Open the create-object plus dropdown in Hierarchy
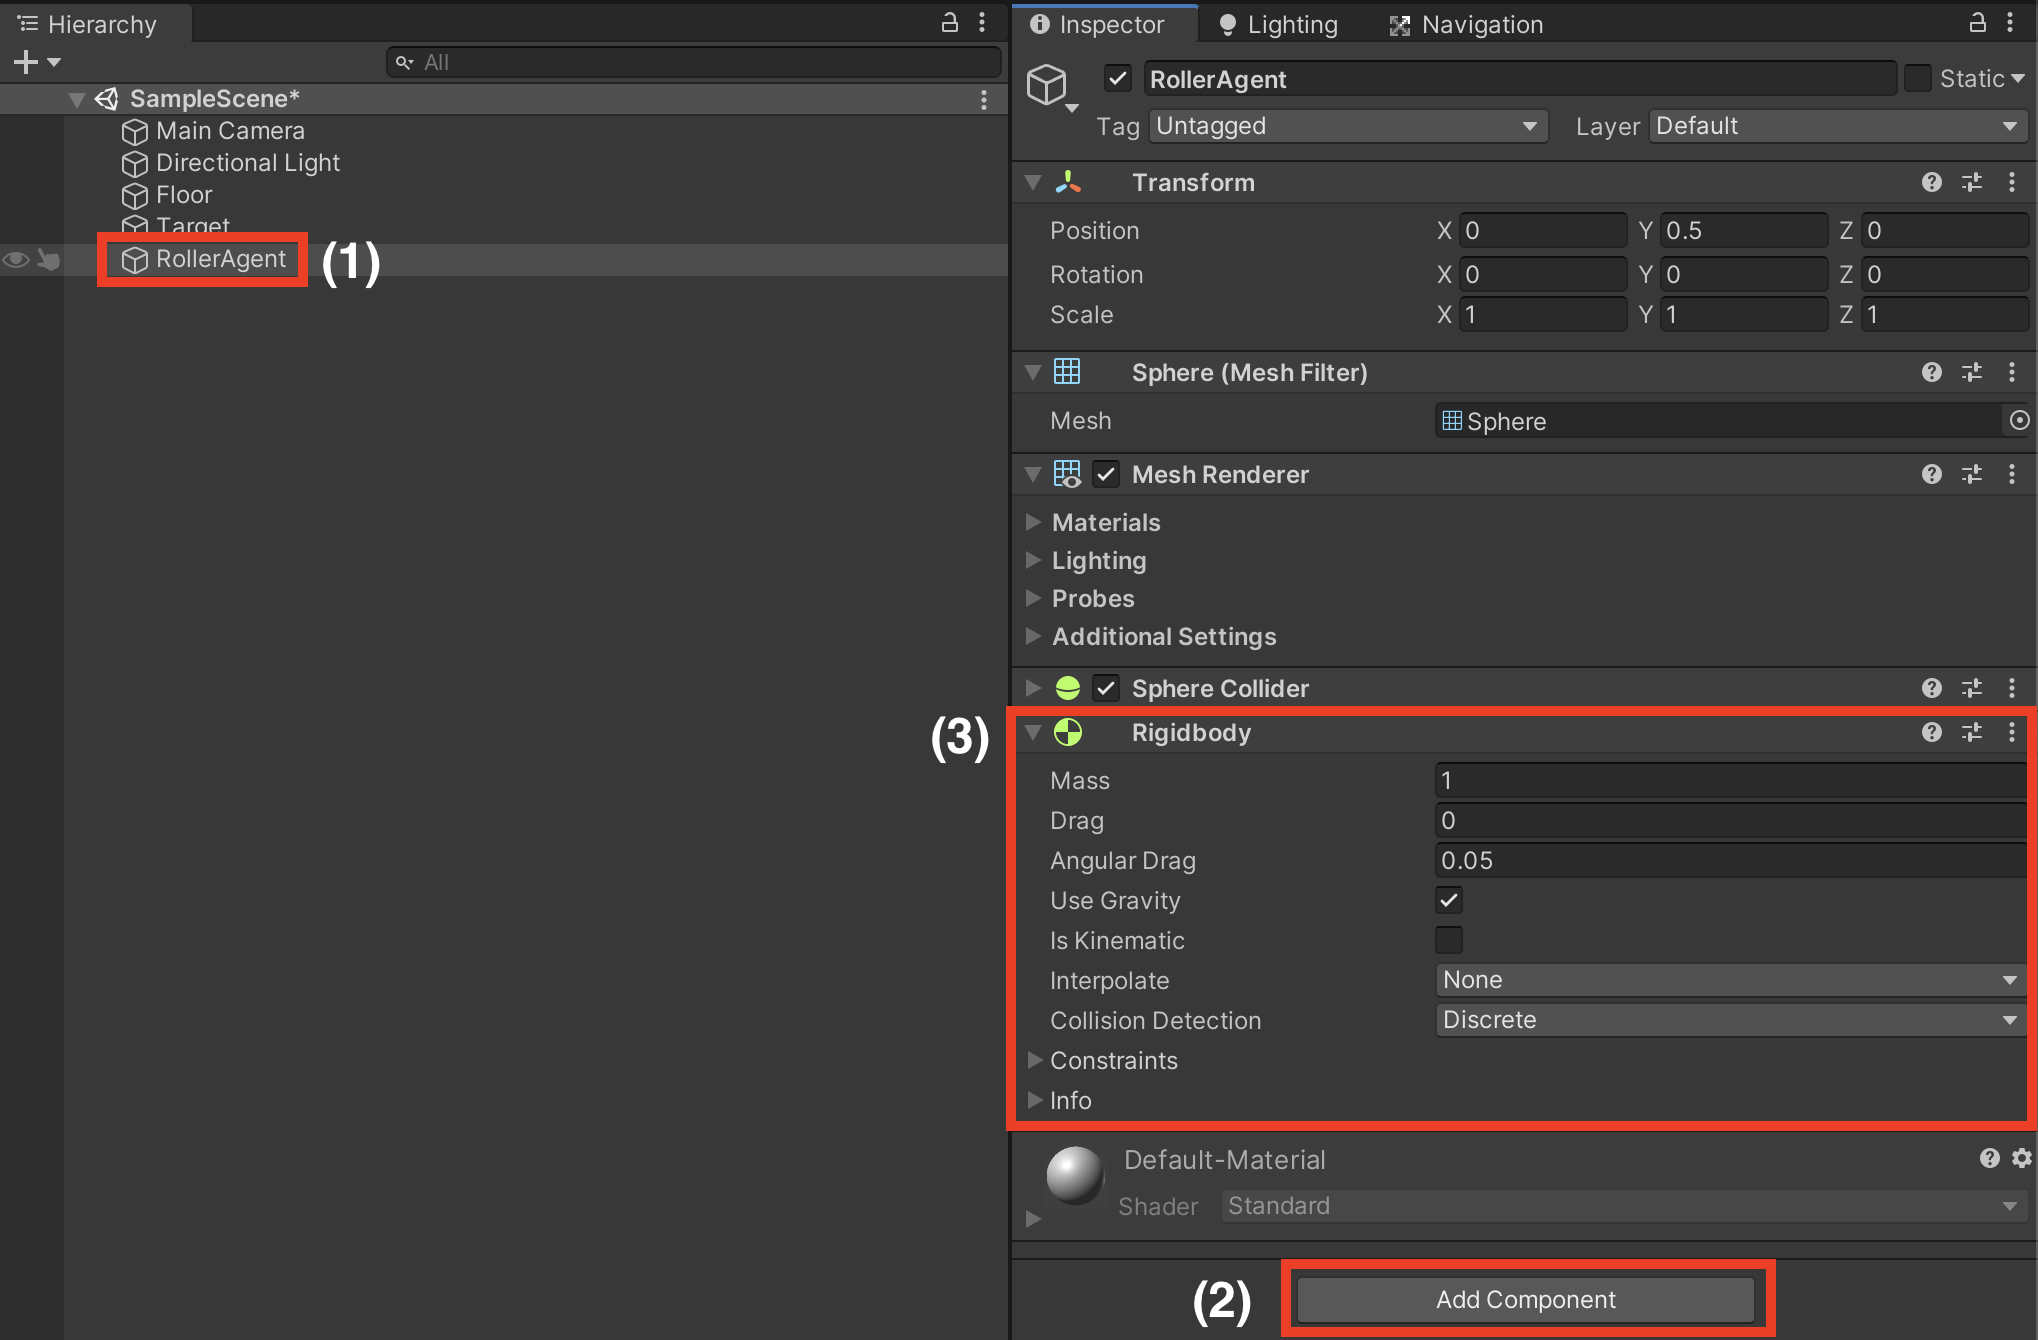Screen dimensions: 2038x1340 (37, 62)
